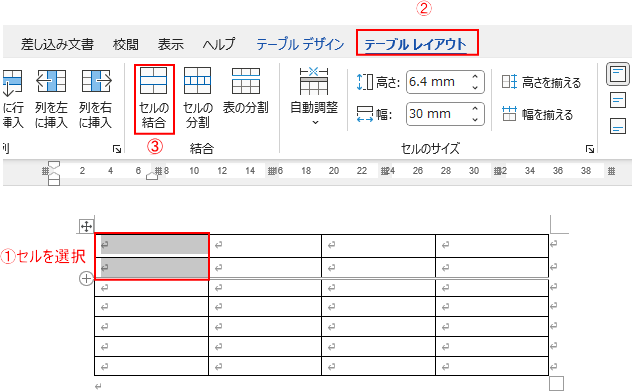Image resolution: width=632 pixels, height=391 pixels.
Task: Click the table move handle
Action: tap(86, 226)
